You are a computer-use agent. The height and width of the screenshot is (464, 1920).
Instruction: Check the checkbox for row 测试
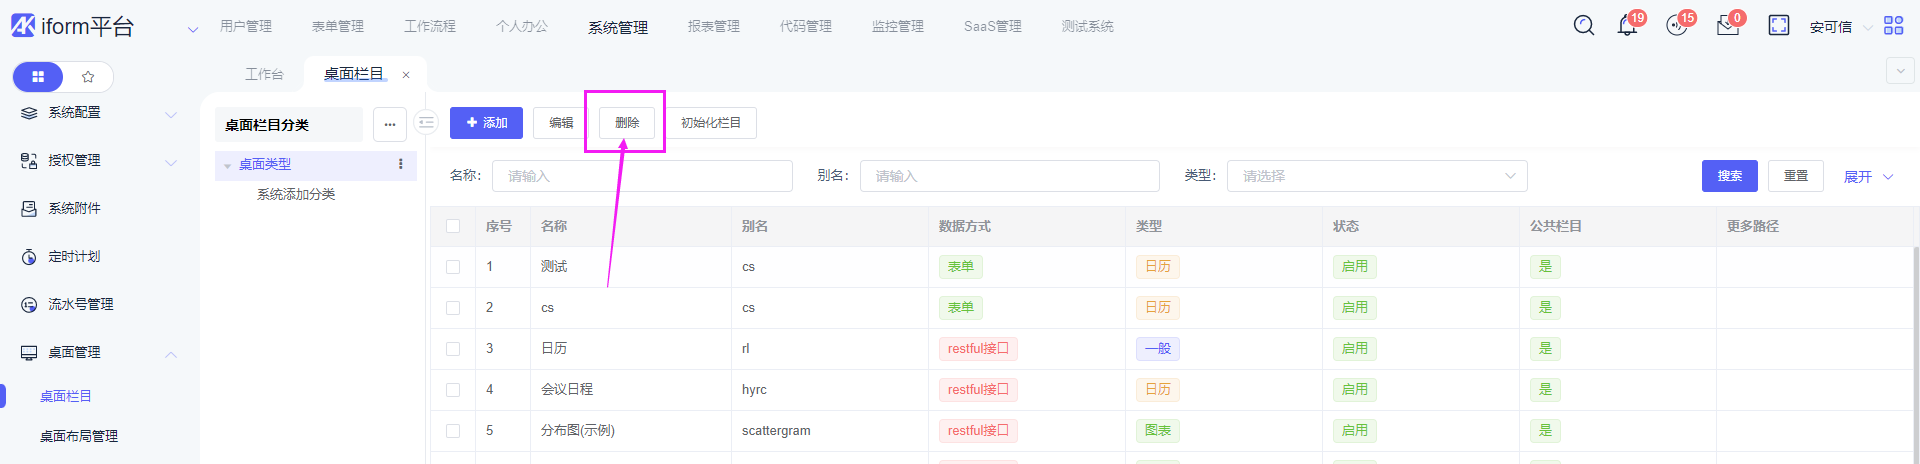[x=453, y=267]
